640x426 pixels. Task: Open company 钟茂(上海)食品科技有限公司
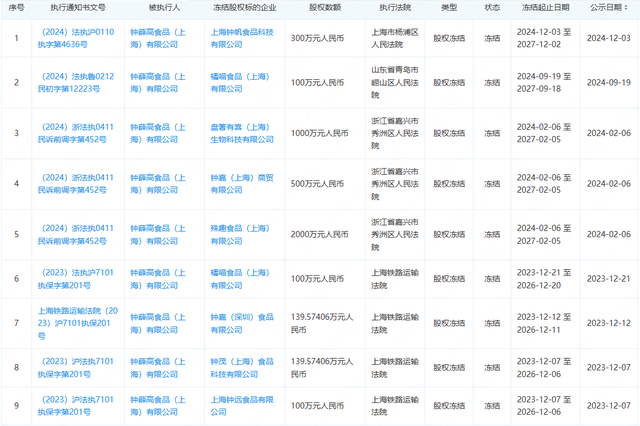pos(242,368)
